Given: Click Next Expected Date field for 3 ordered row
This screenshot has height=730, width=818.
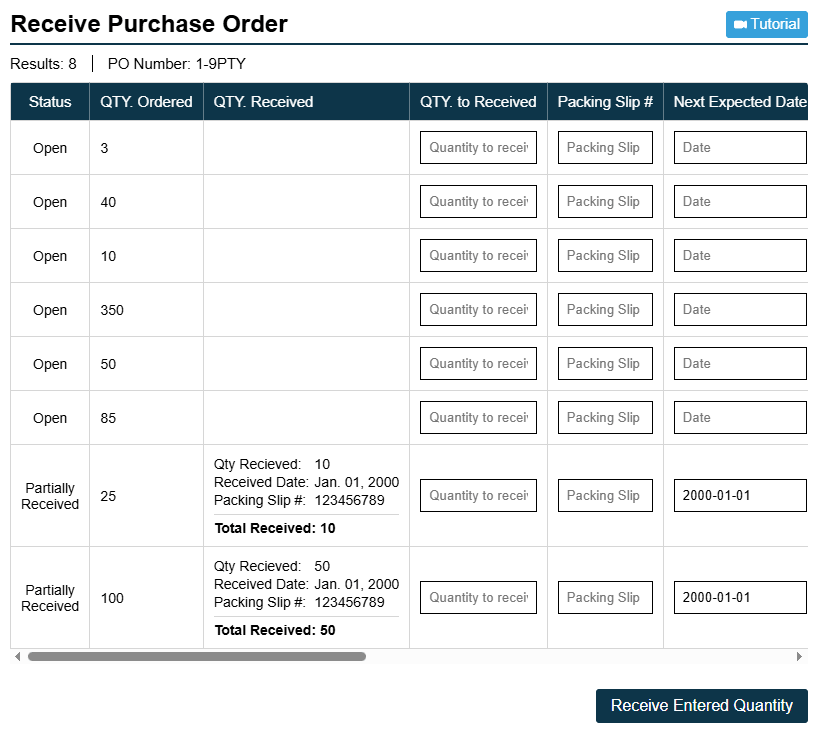Looking at the screenshot, I should (x=740, y=148).
